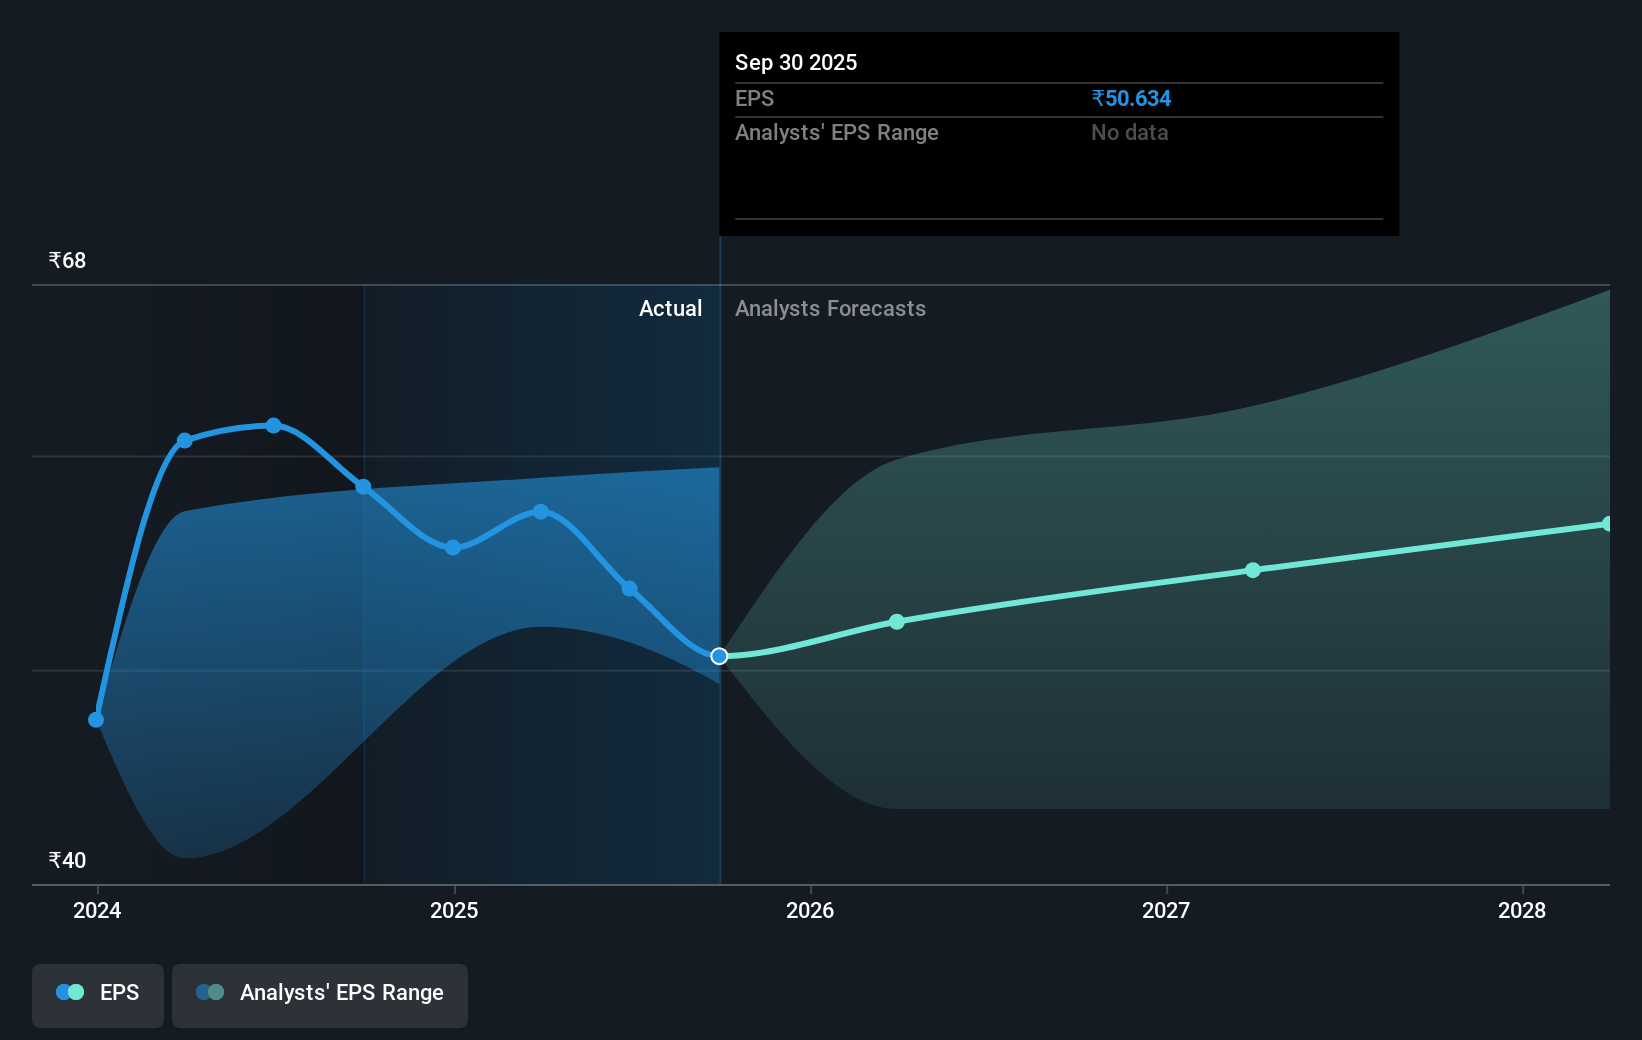Click the 2026 forecast data point
Image resolution: width=1642 pixels, height=1040 pixels.
pyautogui.click(x=897, y=621)
